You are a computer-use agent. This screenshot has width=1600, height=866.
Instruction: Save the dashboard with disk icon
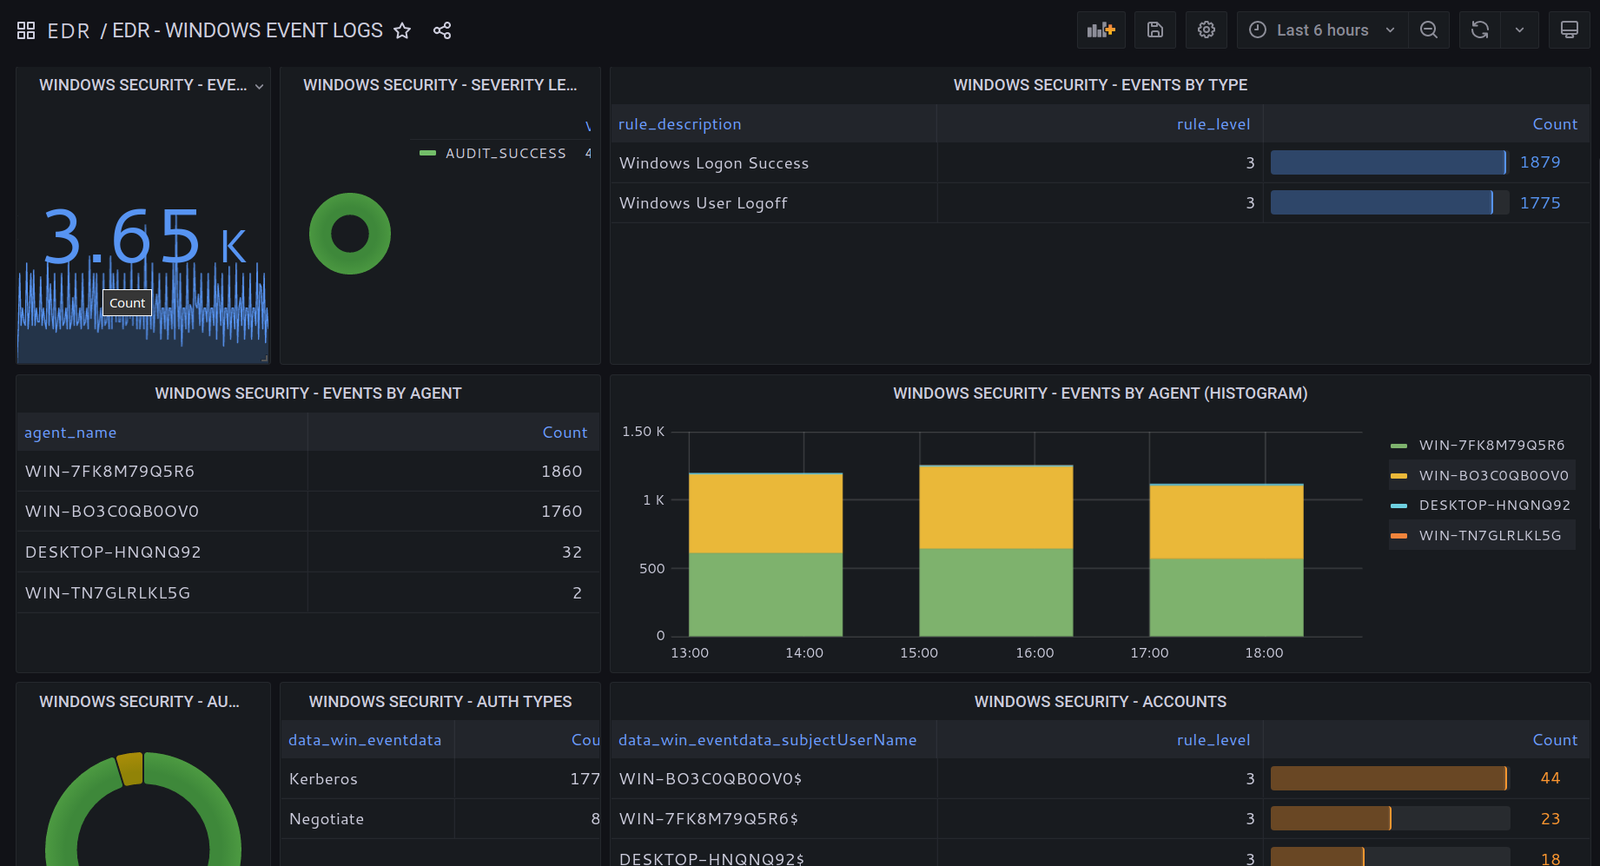[1155, 30]
